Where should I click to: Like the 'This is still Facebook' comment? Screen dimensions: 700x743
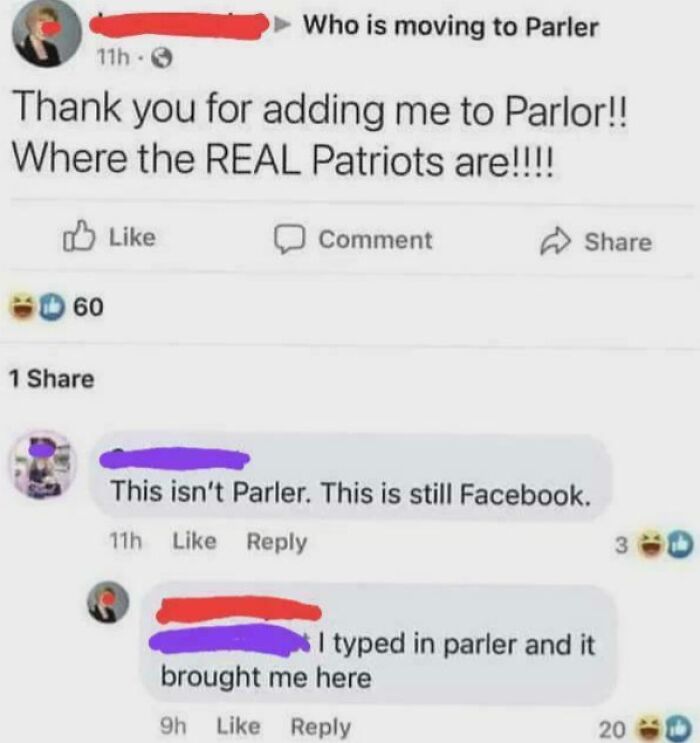[194, 541]
